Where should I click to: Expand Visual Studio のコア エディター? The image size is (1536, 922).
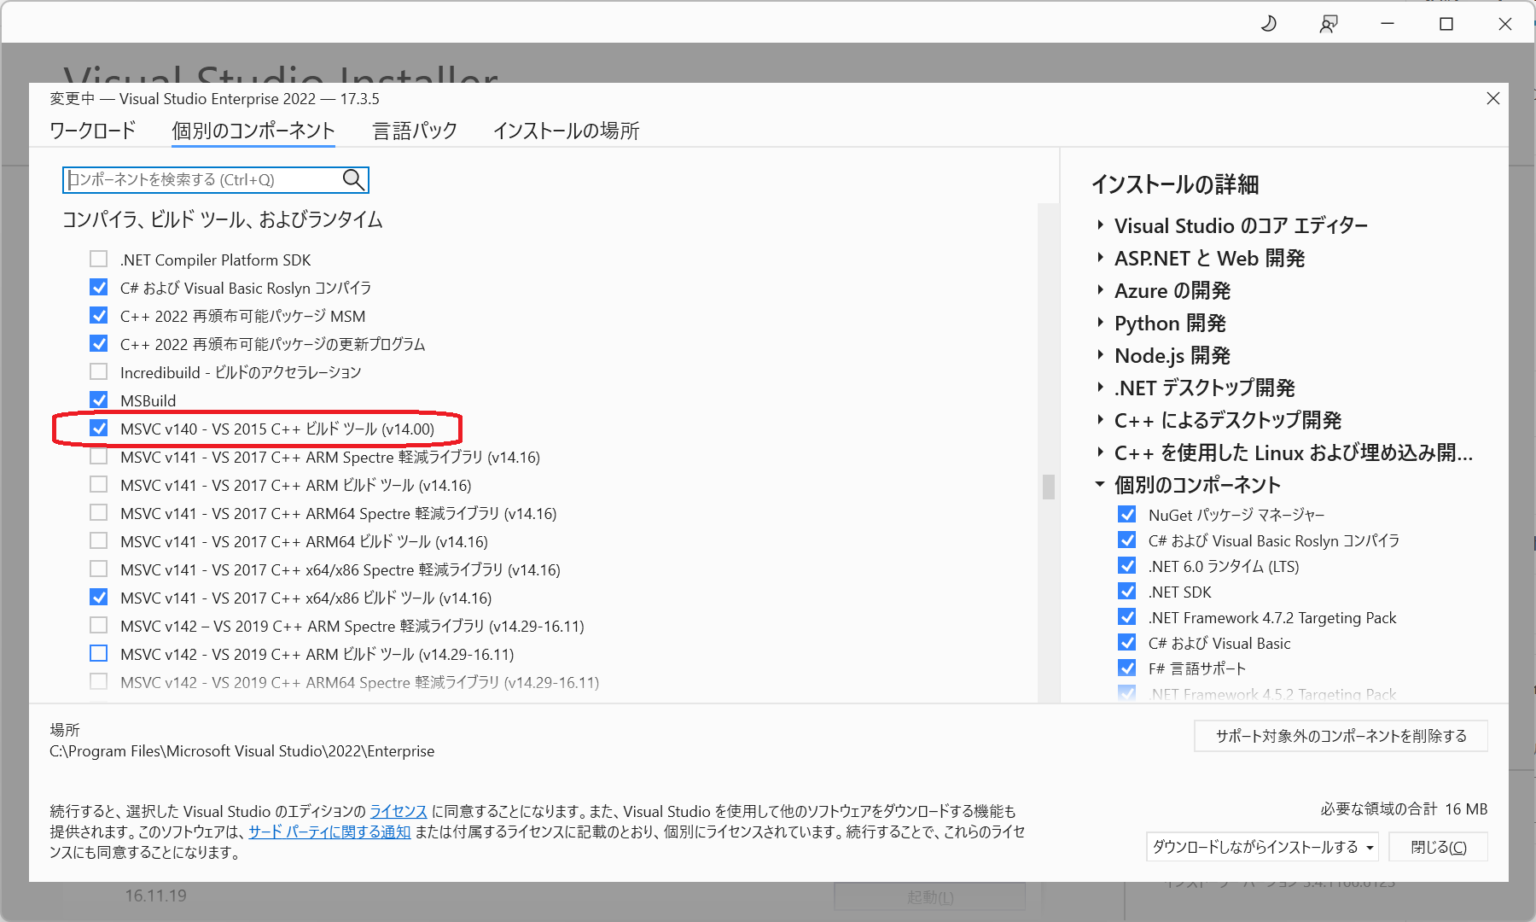pyautogui.click(x=1100, y=225)
